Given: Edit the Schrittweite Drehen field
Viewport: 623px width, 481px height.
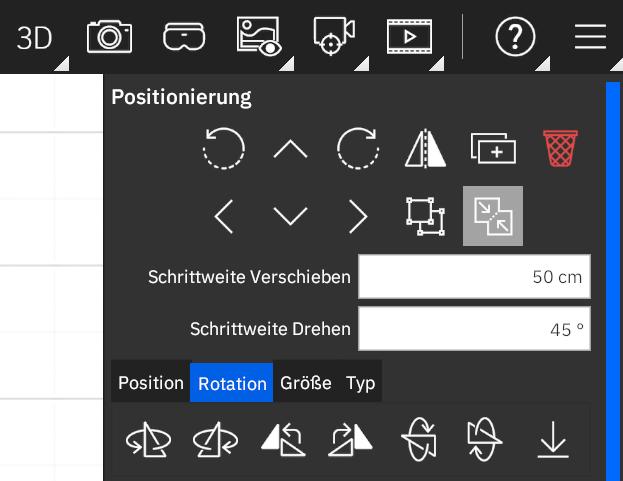Looking at the screenshot, I should coord(474,328).
